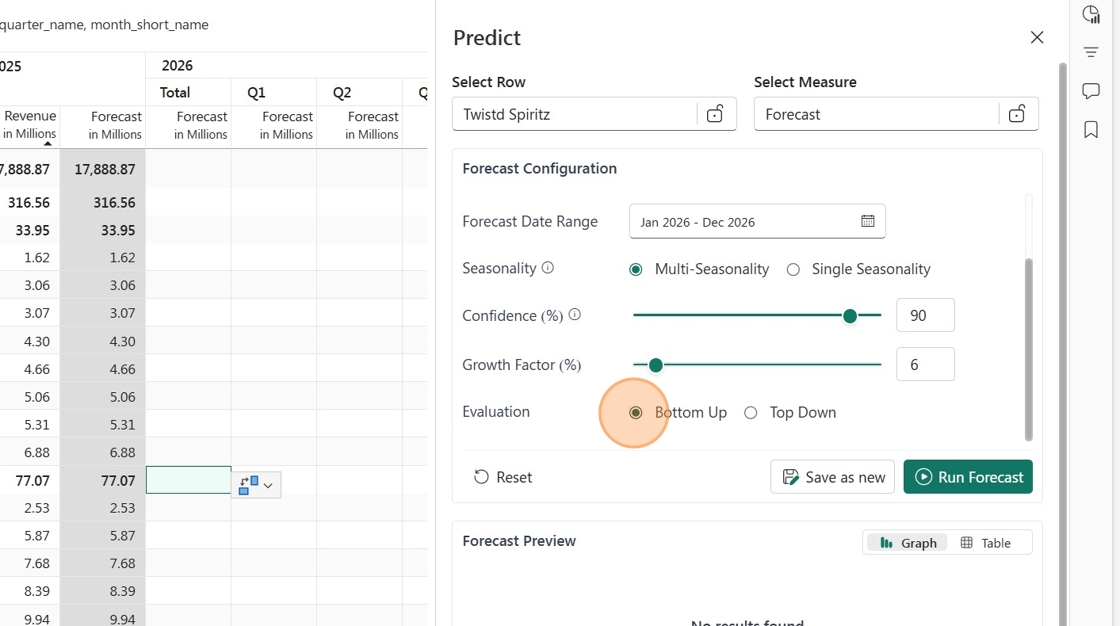Screen dimensions: 1120x626
Task: Choose Top Down evaluation
Action: pyautogui.click(x=789, y=412)
